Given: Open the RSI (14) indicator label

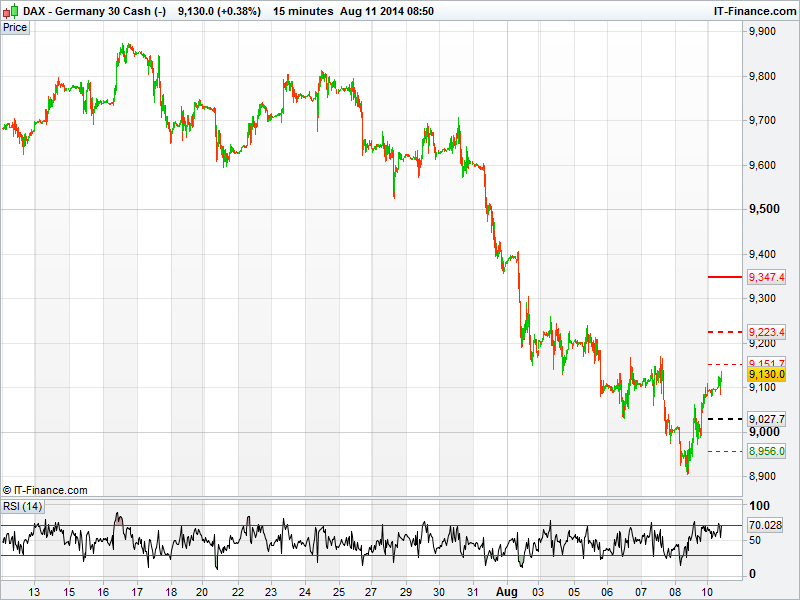Looking at the screenshot, I should pos(22,506).
